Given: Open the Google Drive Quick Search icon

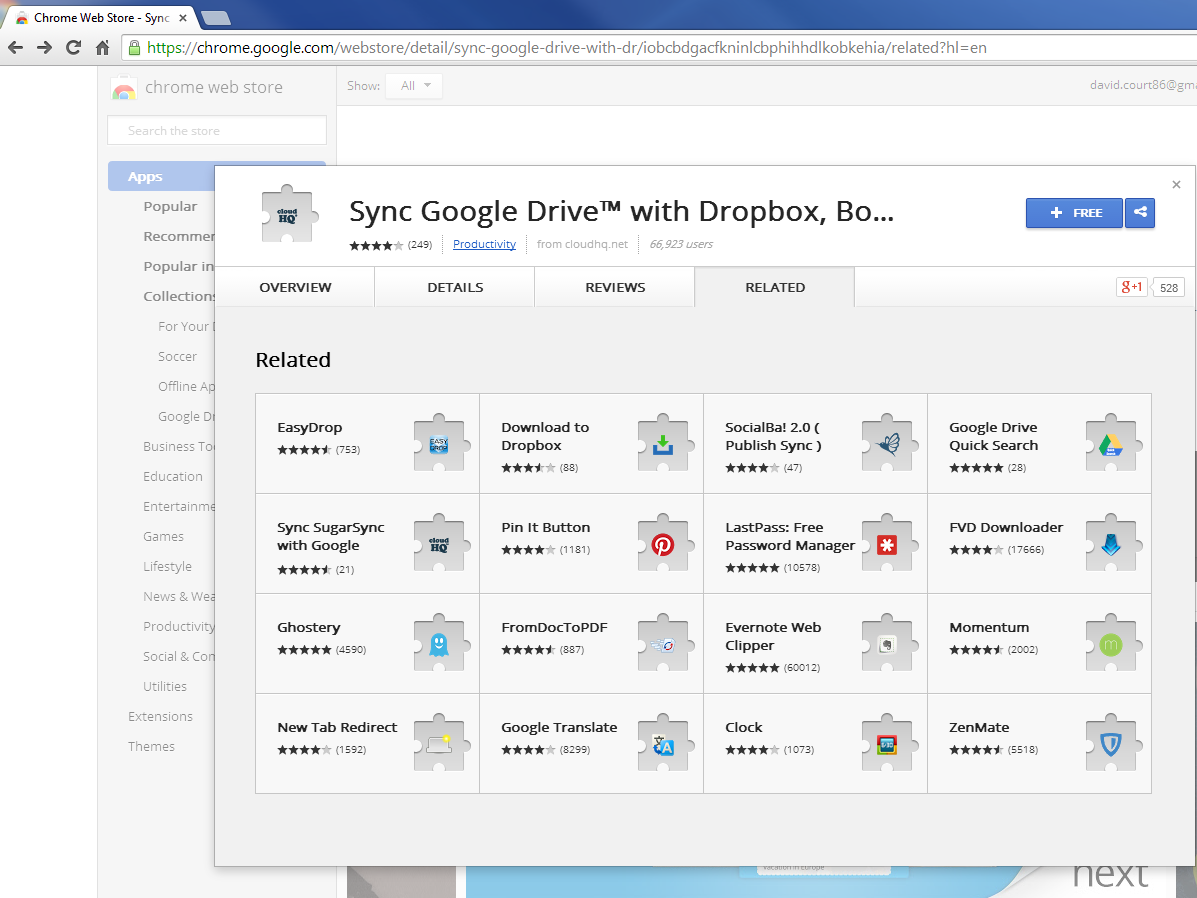Looking at the screenshot, I should (x=1111, y=444).
